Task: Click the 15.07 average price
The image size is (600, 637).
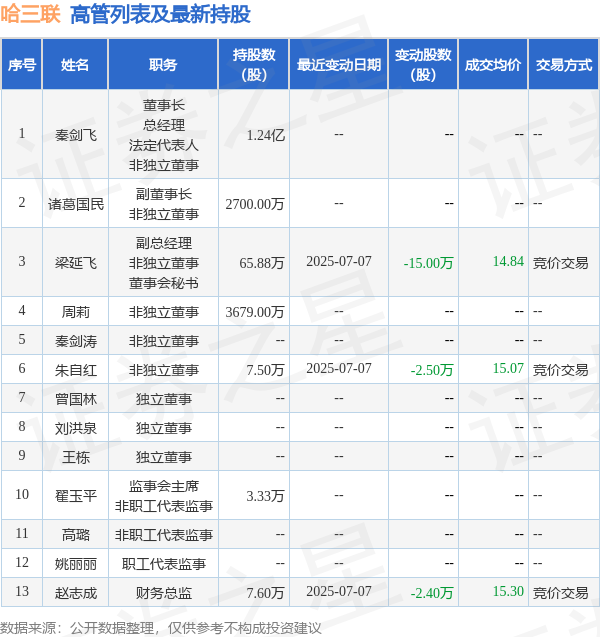Action: click(x=508, y=368)
